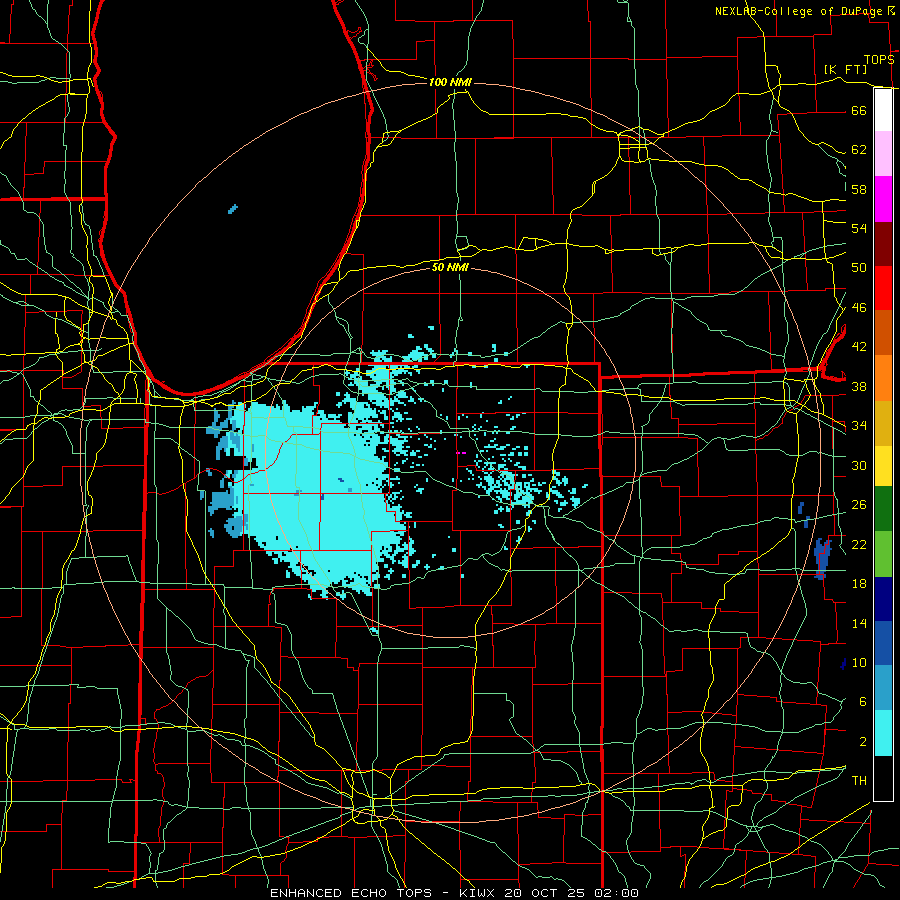
Task: Click the '22' legend value
Action: [859, 544]
